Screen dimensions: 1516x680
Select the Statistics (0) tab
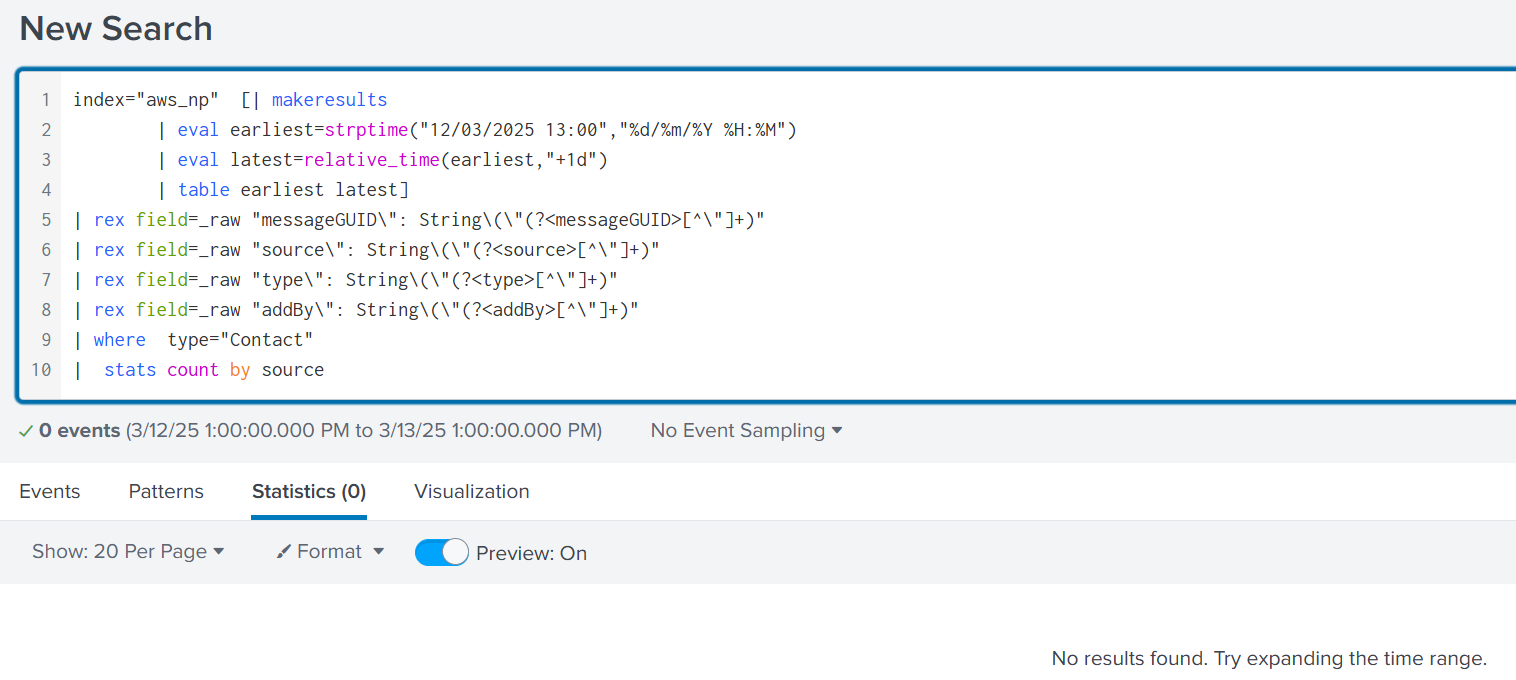(x=308, y=491)
